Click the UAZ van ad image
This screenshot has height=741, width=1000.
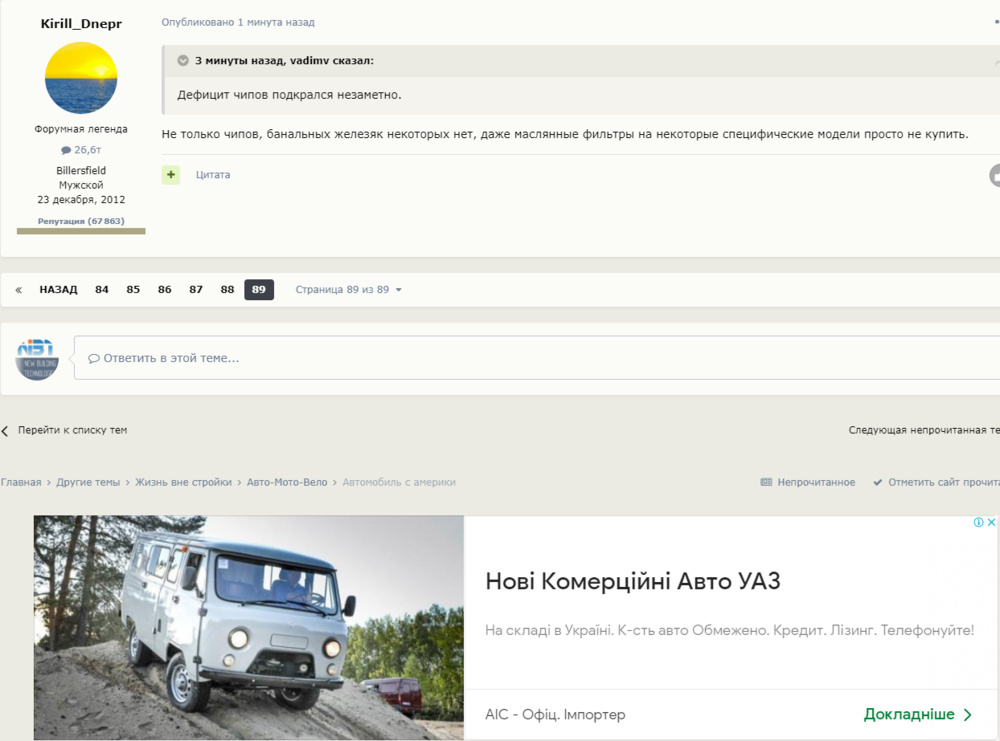pyautogui.click(x=249, y=627)
